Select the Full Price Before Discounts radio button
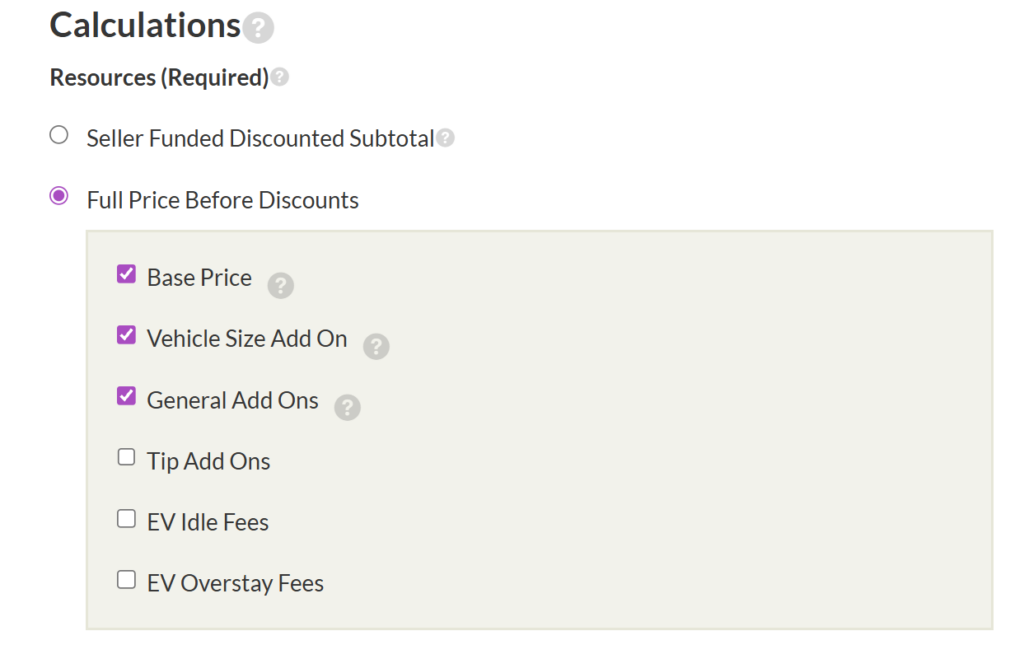Viewport: 1024px width, 645px height. tap(59, 196)
